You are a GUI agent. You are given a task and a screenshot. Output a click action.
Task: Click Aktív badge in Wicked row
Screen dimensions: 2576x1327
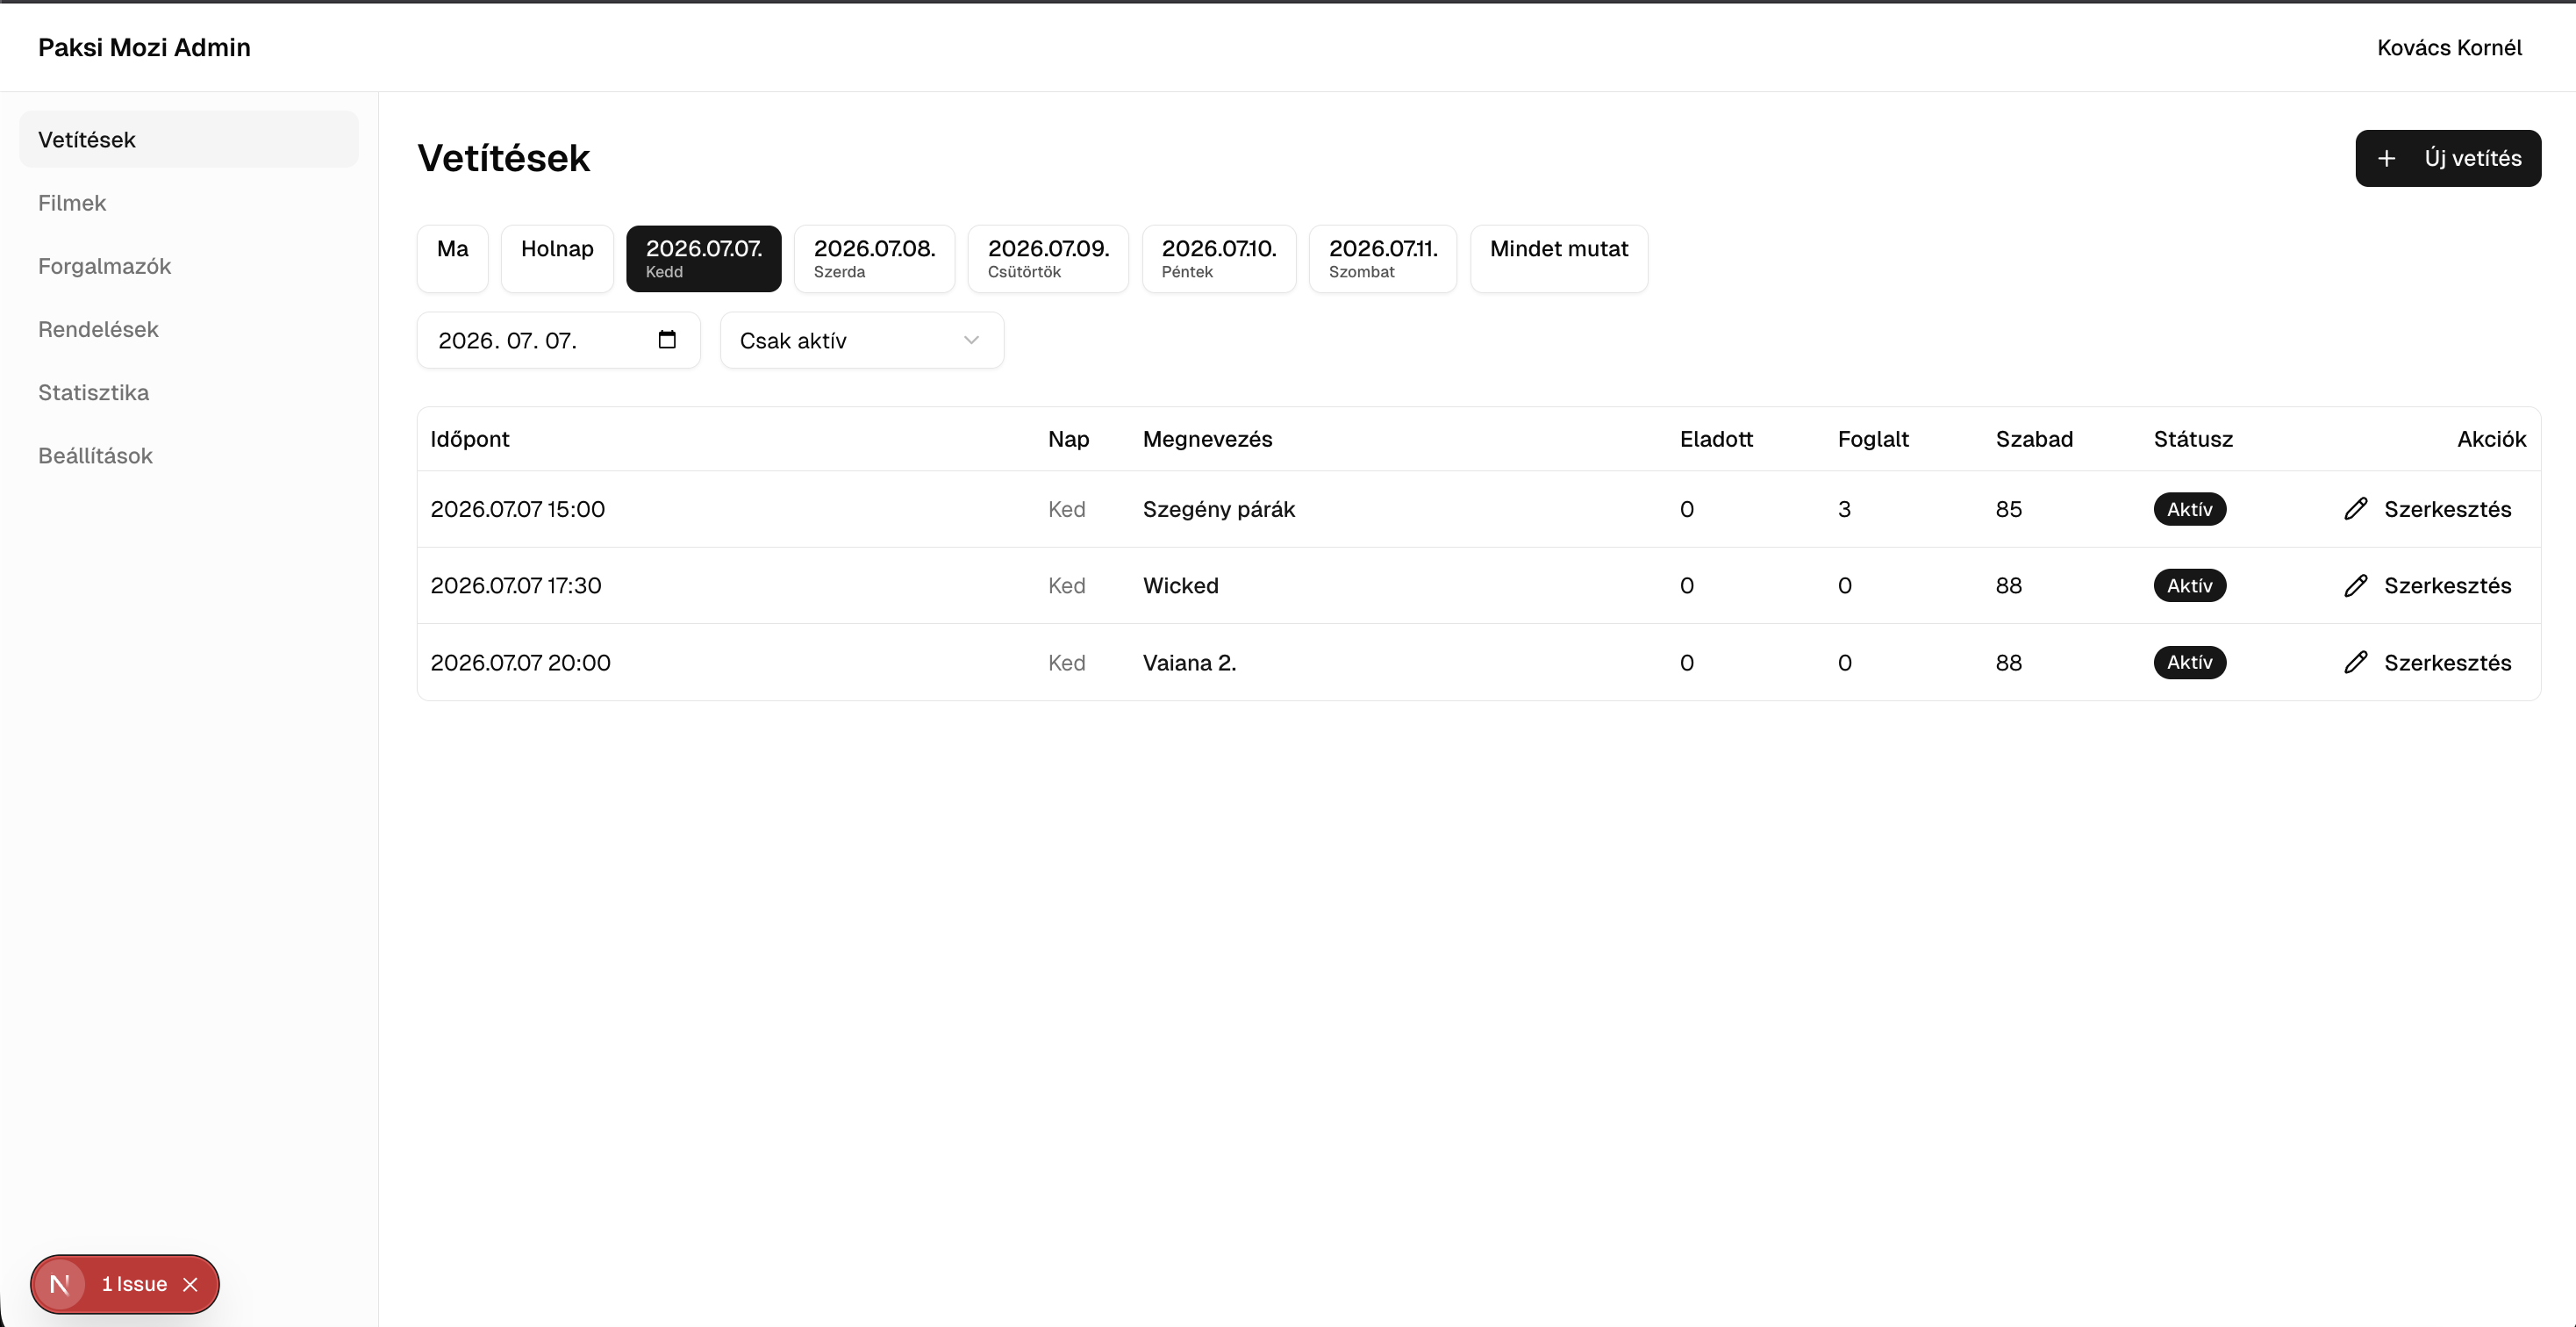pos(2189,586)
